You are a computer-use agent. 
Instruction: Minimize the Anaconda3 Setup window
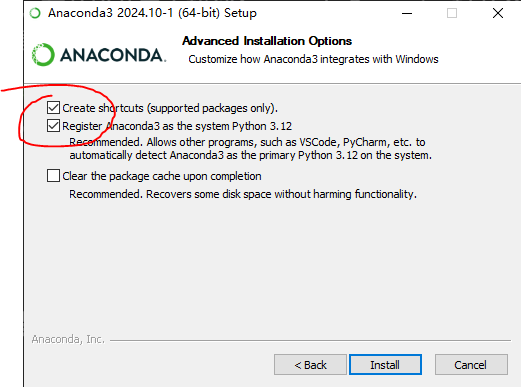point(407,13)
